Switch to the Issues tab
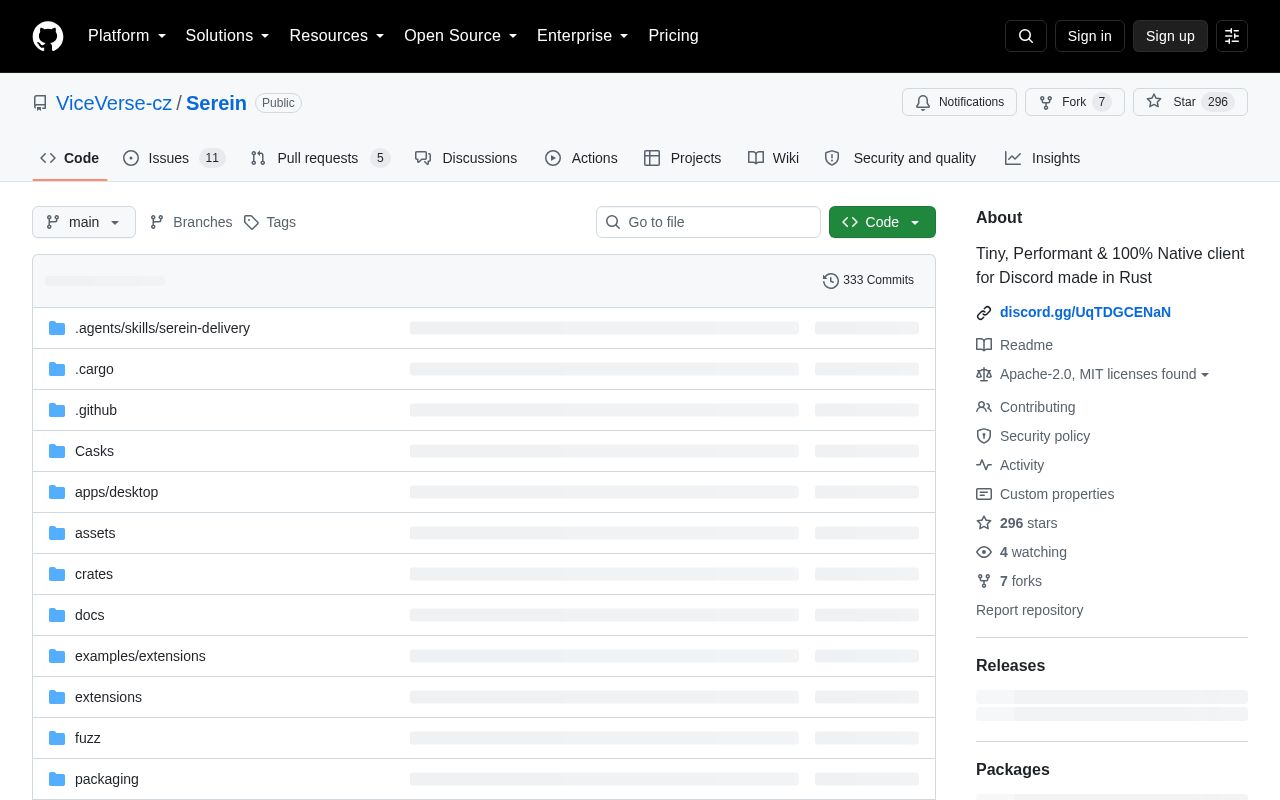Screen dimensions: 1280x800 tap(174, 158)
